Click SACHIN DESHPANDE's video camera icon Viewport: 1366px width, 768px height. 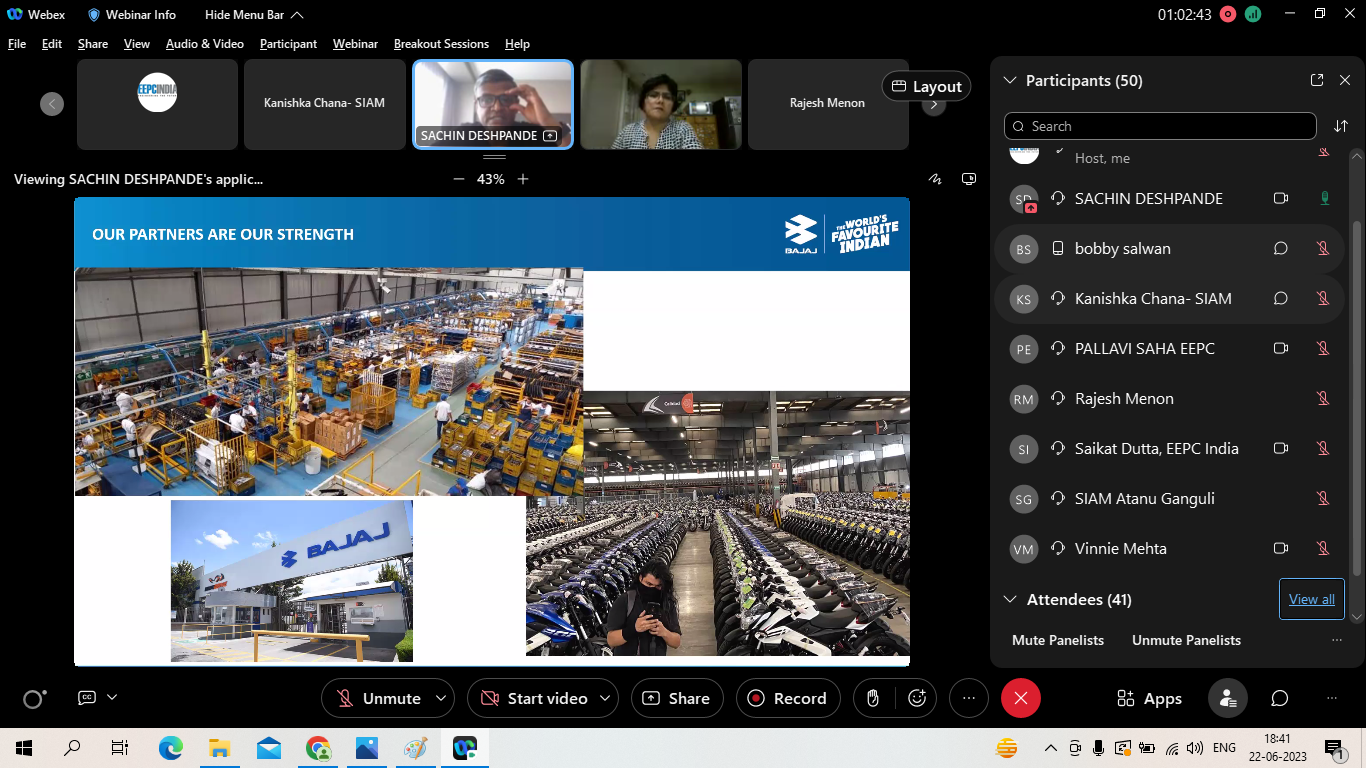click(1280, 198)
